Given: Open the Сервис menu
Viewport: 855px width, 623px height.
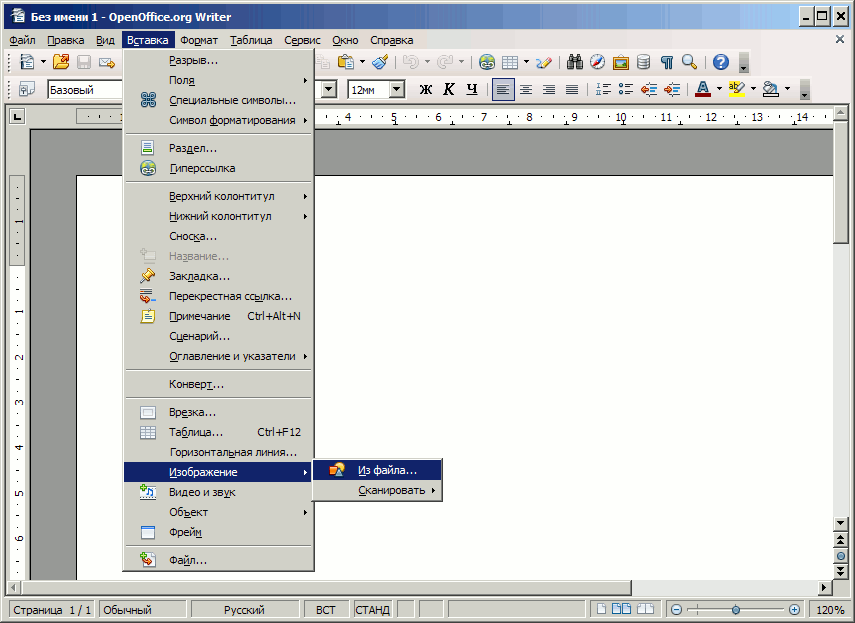Looking at the screenshot, I should [x=302, y=40].
